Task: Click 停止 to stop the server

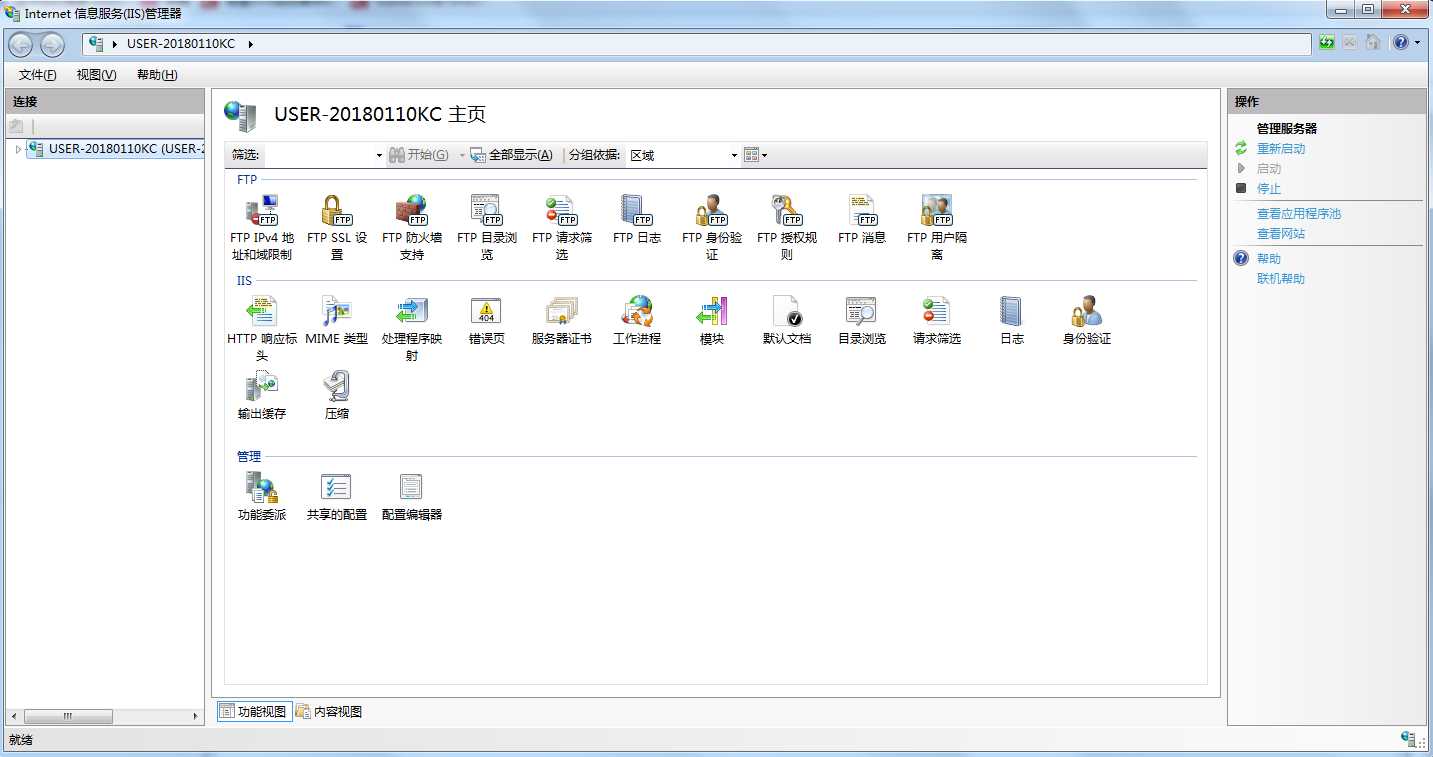Action: click(x=1269, y=189)
